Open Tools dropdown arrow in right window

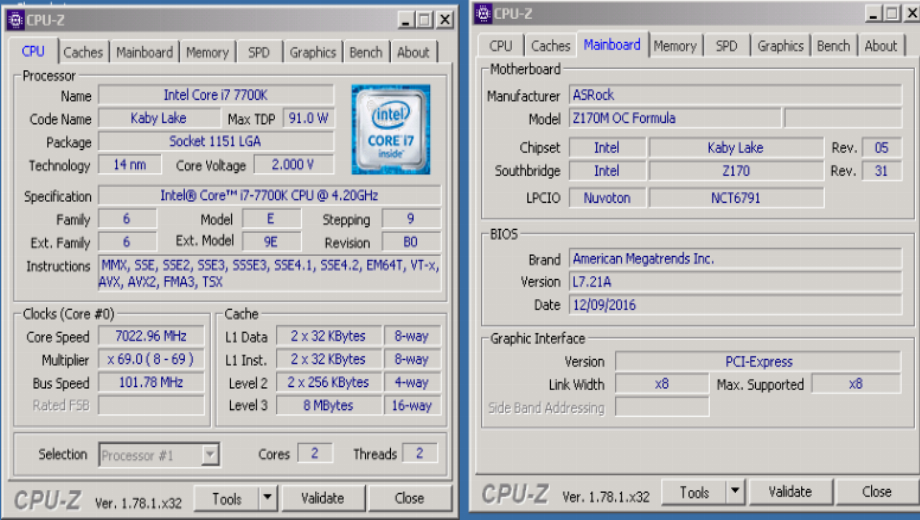tap(735, 492)
